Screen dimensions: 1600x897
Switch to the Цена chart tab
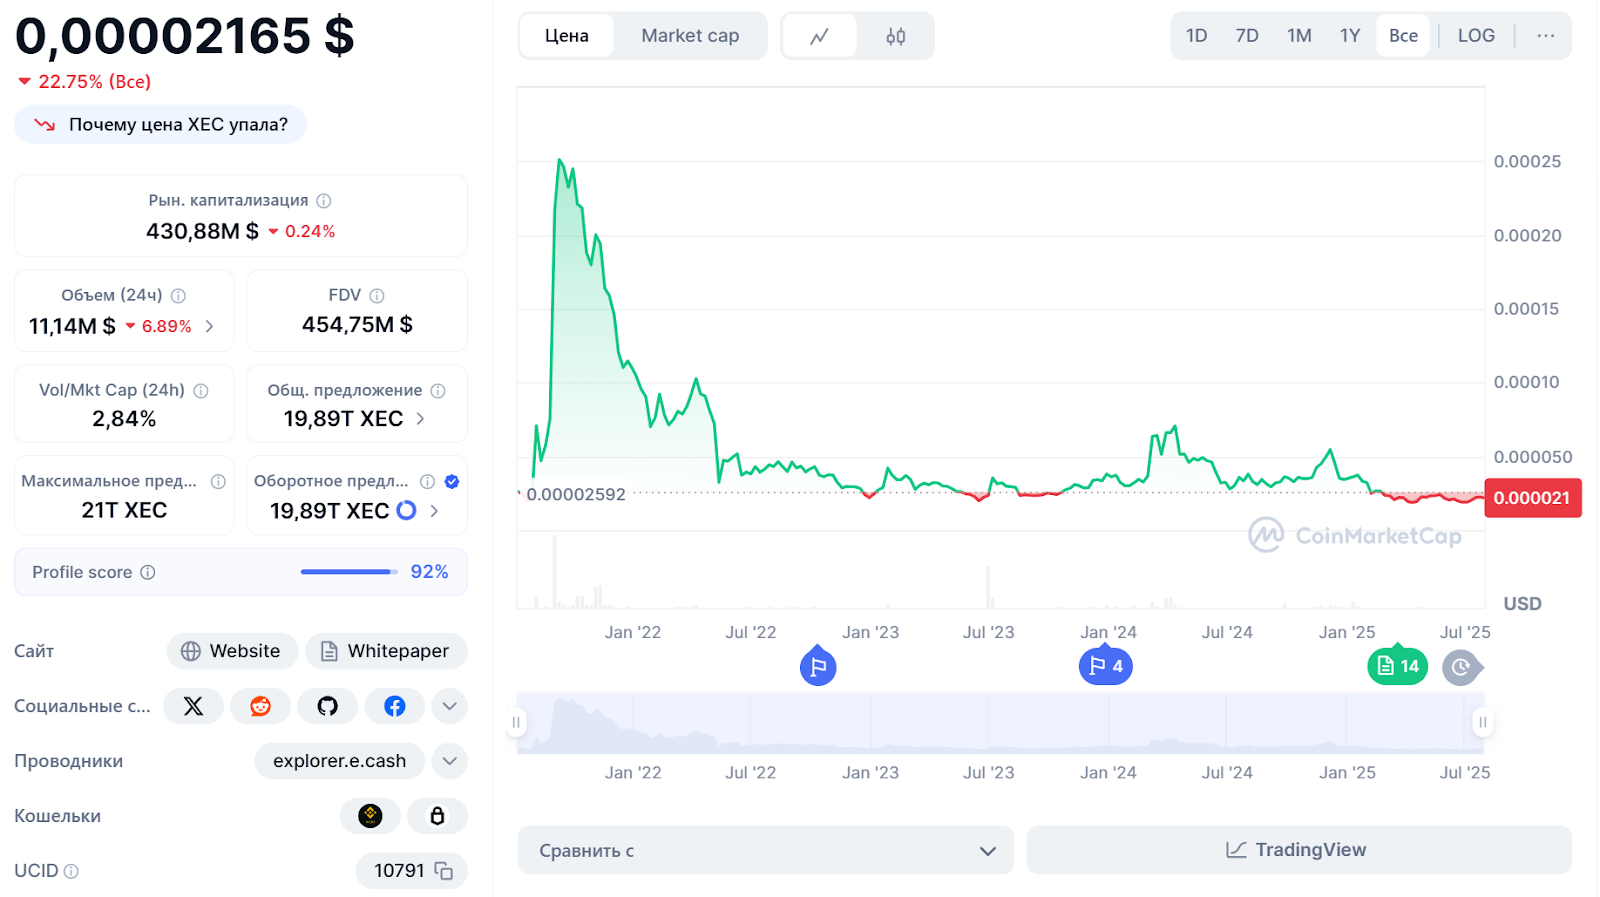click(567, 36)
